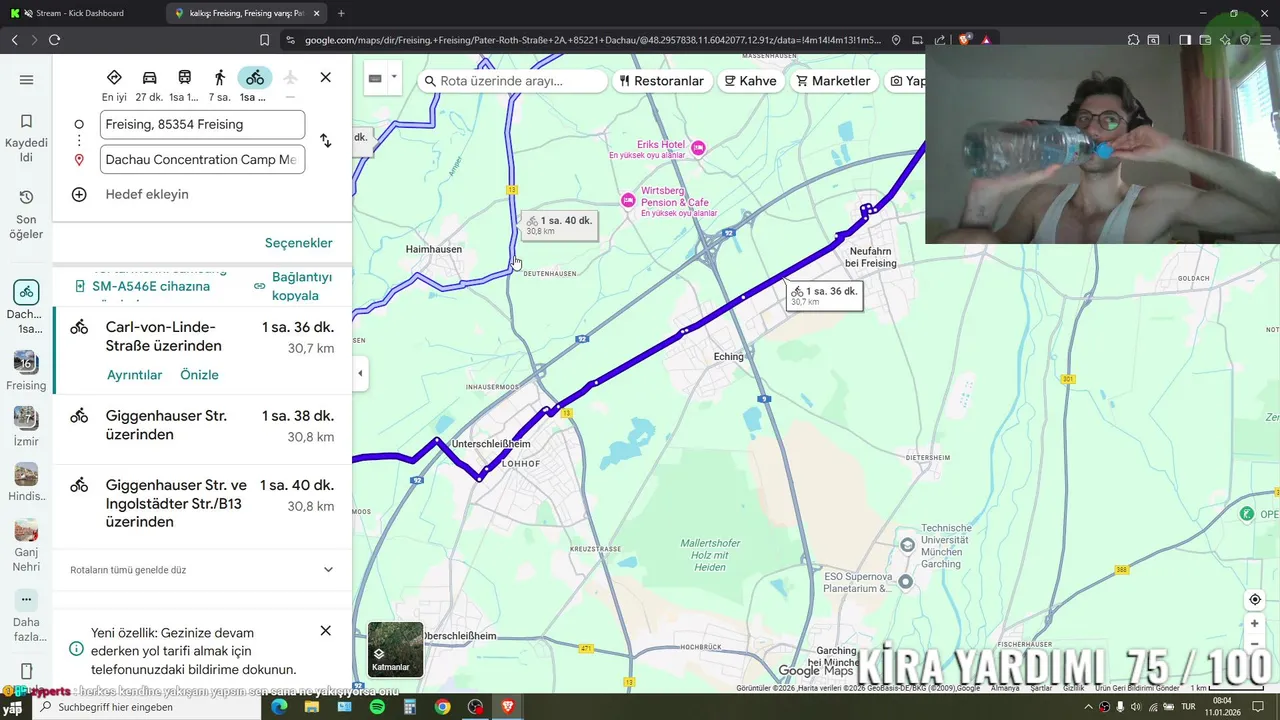The height and width of the screenshot is (720, 1280).
Task: Bookmark this page icon
Action: (264, 40)
